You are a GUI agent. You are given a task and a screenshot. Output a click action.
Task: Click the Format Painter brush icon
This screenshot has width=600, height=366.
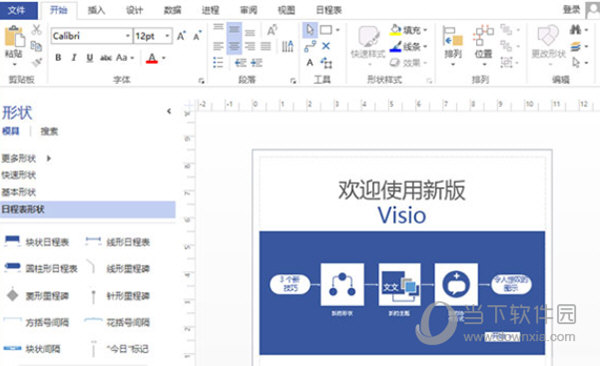(x=36, y=62)
